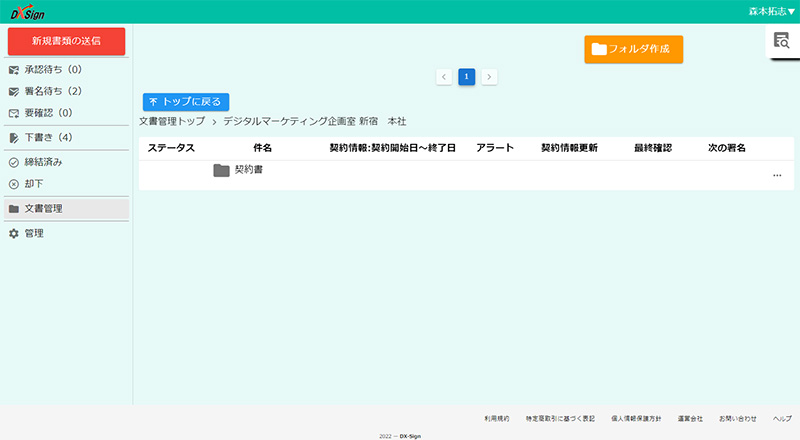
Task: Open 運営会社 footer link
Action: (690, 419)
